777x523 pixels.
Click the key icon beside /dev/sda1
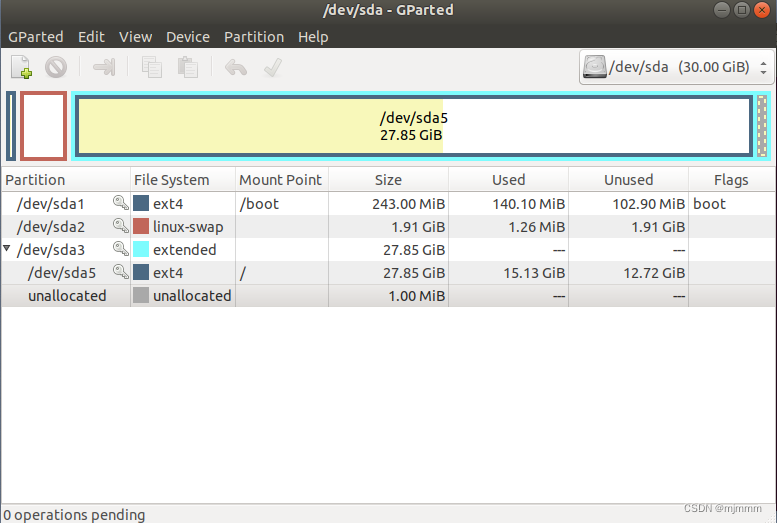pos(120,202)
